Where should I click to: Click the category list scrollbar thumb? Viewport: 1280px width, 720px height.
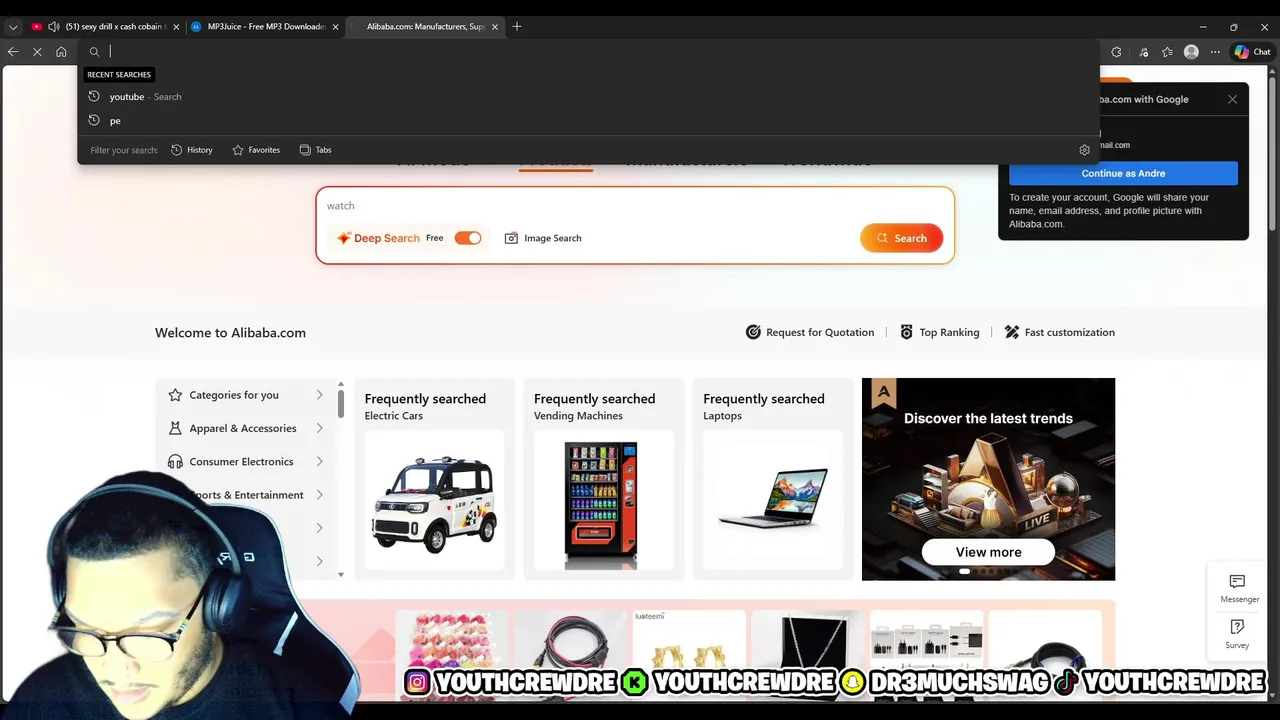(x=341, y=404)
